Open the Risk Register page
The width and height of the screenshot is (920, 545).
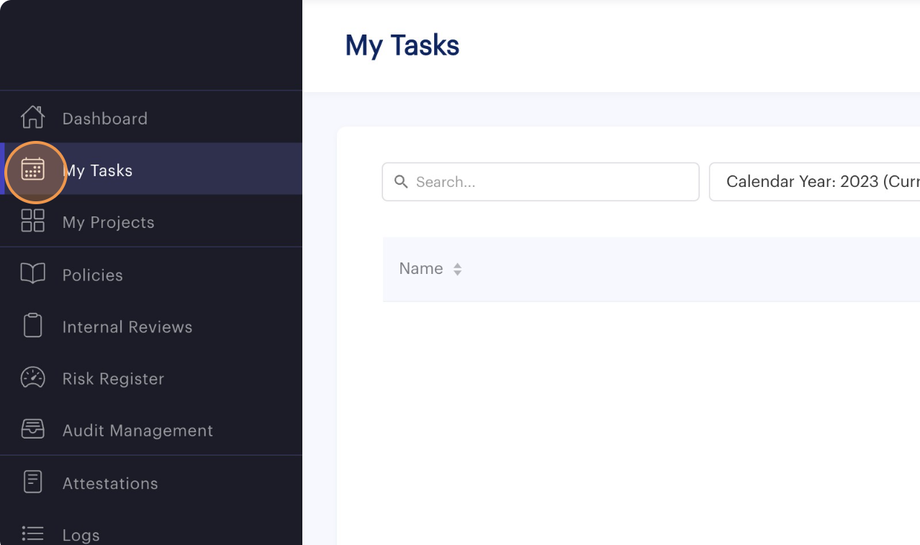point(113,379)
